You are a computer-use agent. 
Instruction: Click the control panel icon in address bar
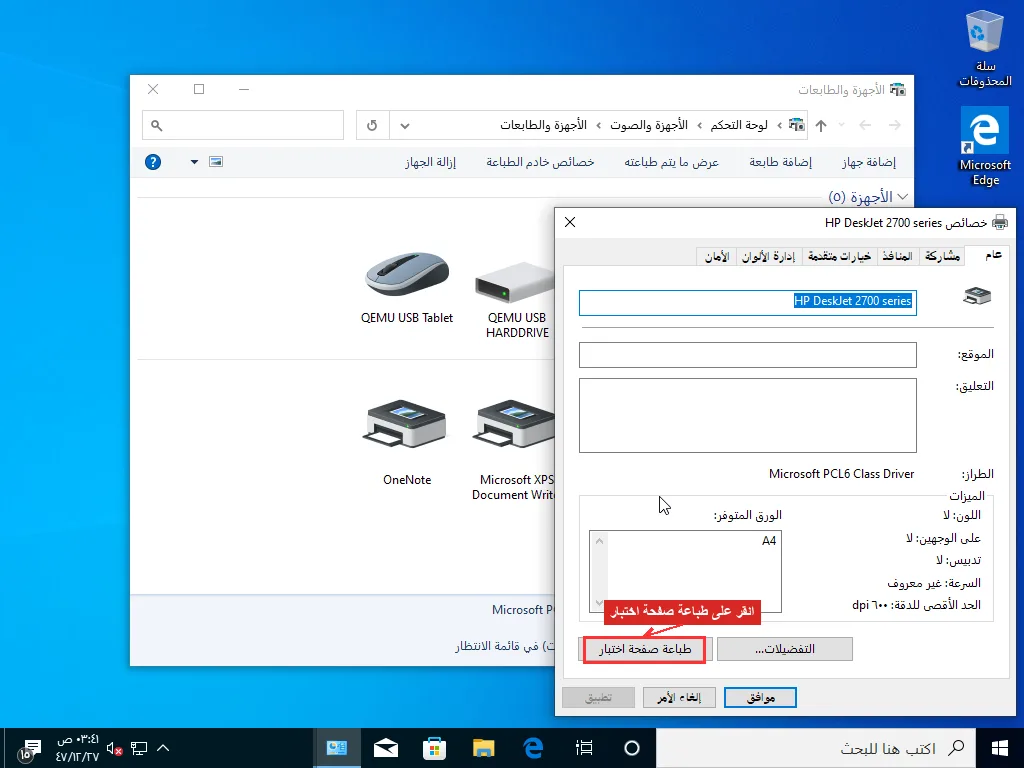[x=797, y=124]
